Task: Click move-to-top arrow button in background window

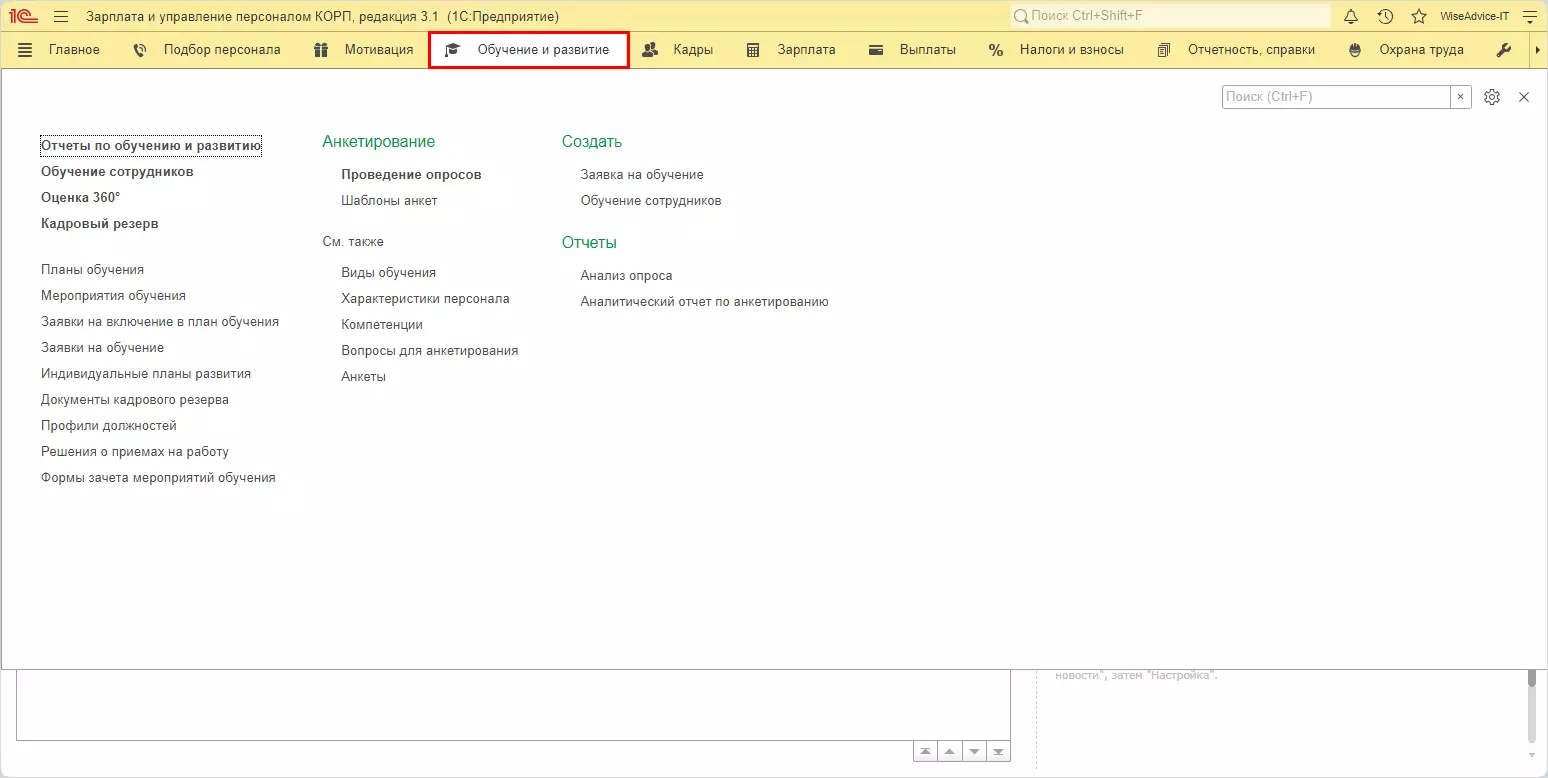Action: [x=926, y=752]
